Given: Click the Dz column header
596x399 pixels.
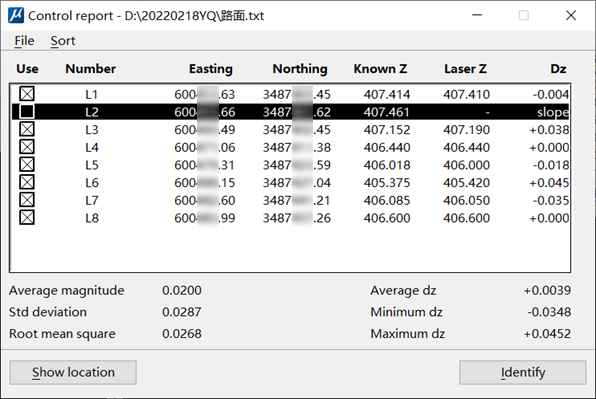Looking at the screenshot, I should [558, 69].
